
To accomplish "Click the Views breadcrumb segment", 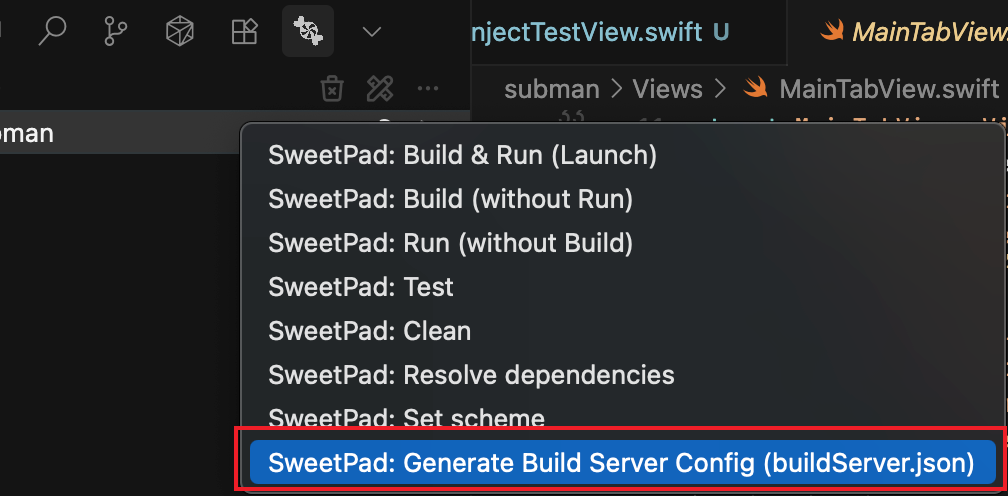I will pos(667,89).
